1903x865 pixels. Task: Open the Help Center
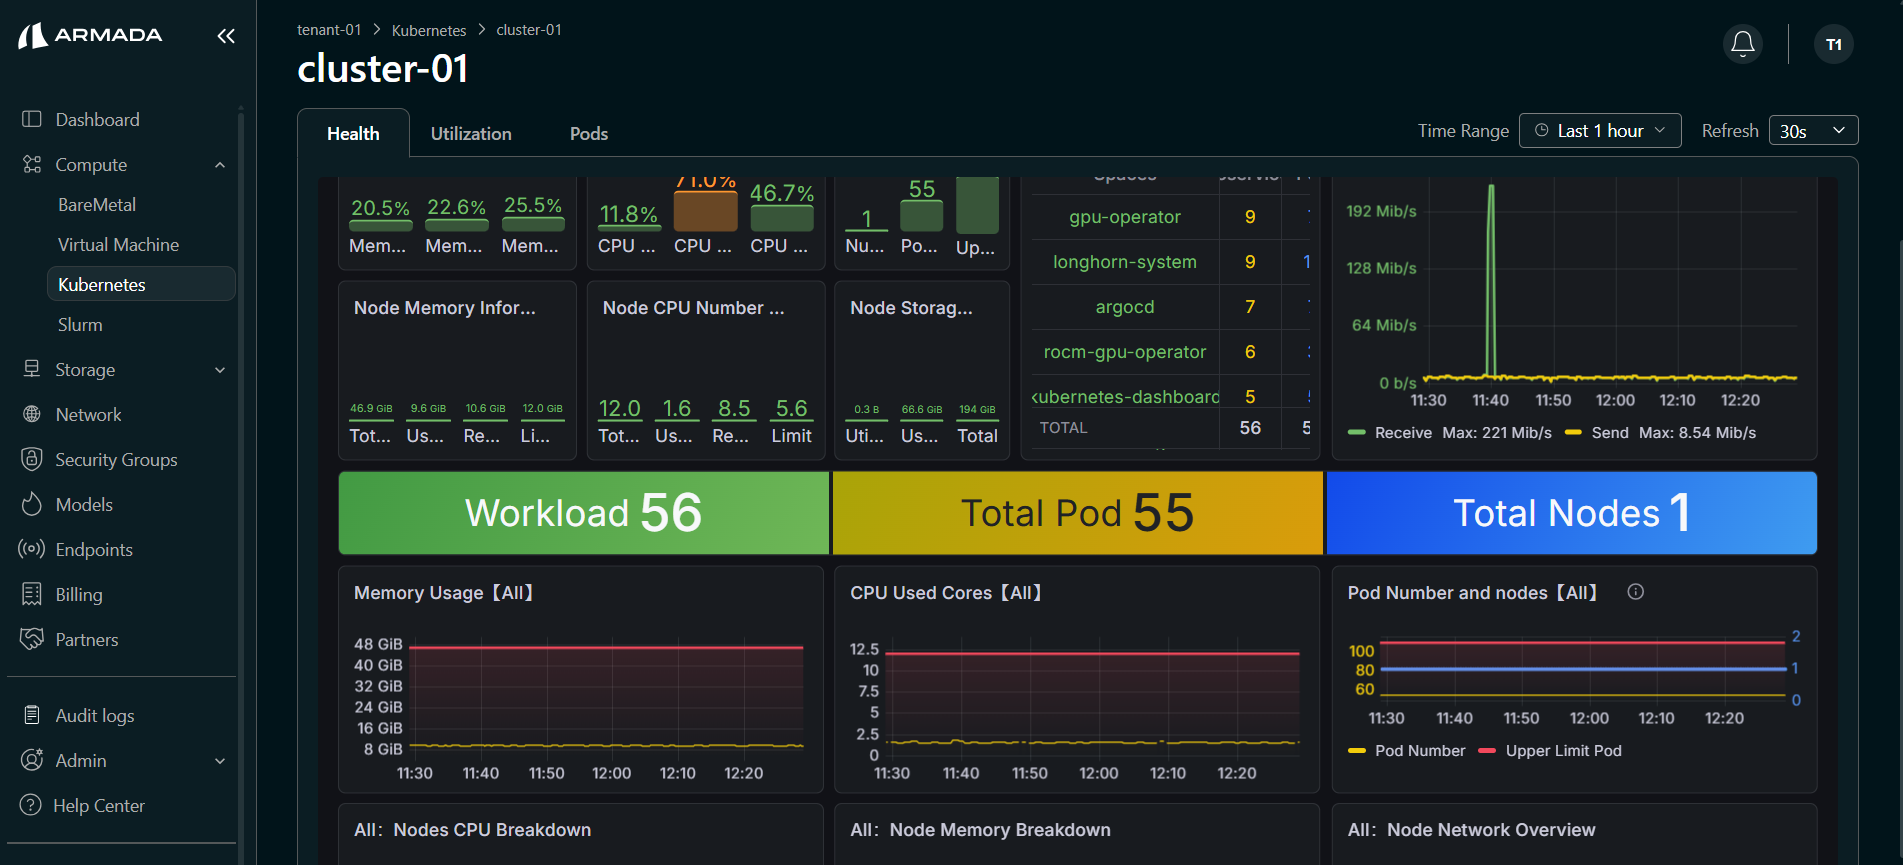pos(99,805)
